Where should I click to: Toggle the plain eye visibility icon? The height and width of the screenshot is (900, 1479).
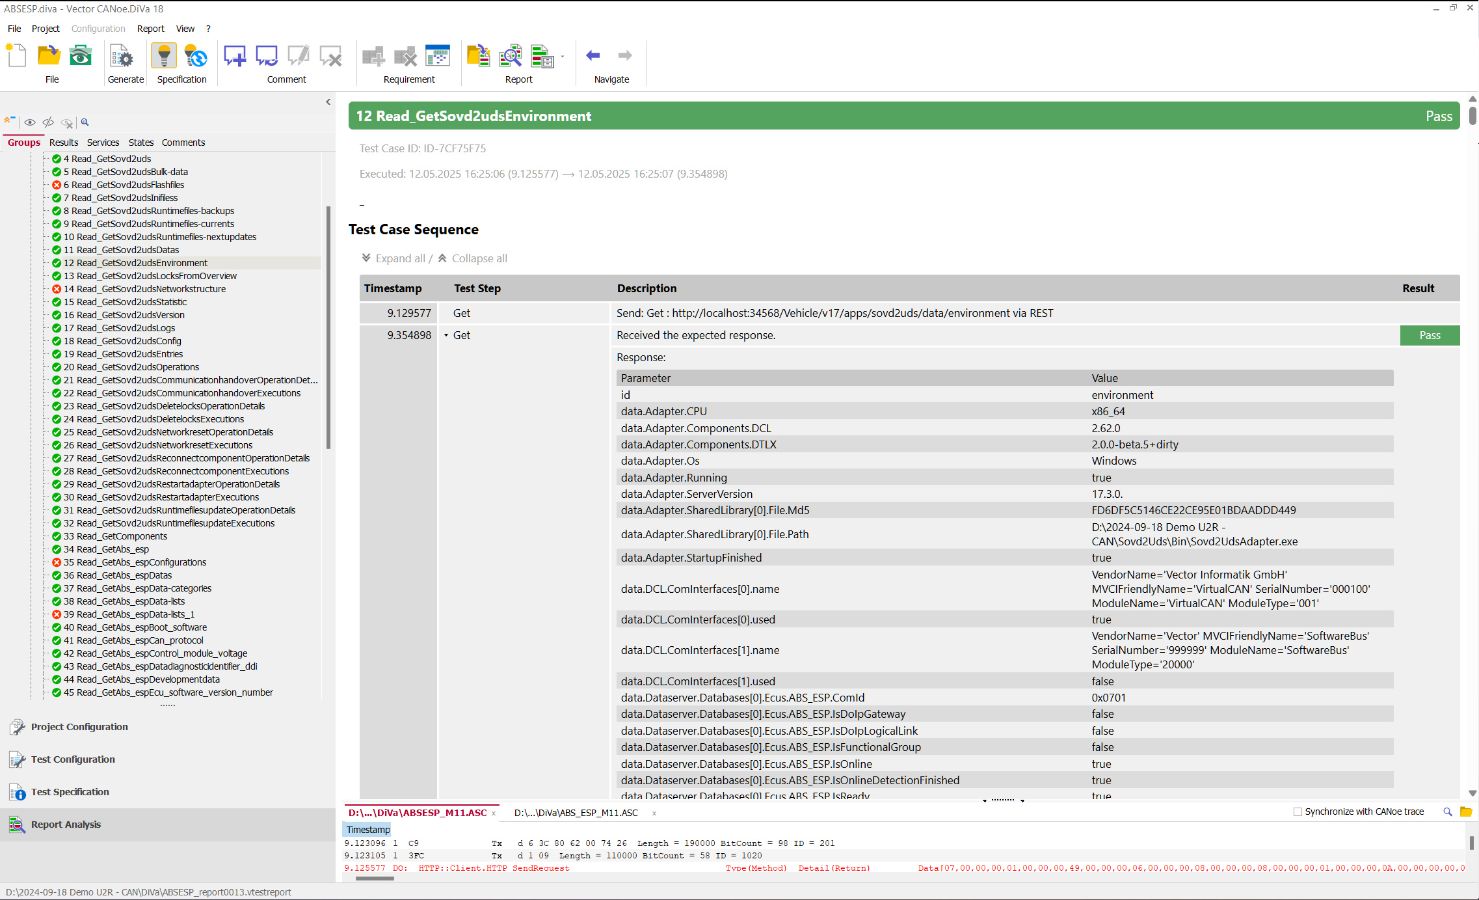click(x=30, y=122)
